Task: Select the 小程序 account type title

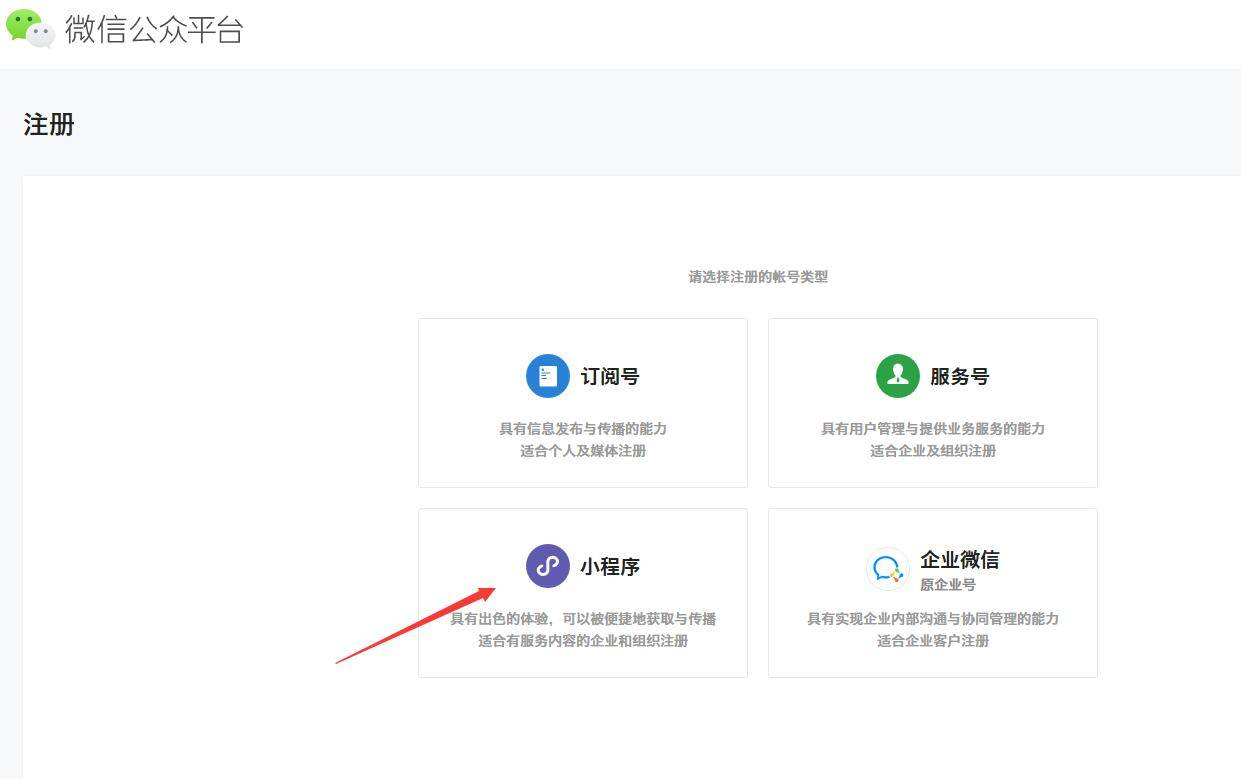Action: click(x=610, y=567)
